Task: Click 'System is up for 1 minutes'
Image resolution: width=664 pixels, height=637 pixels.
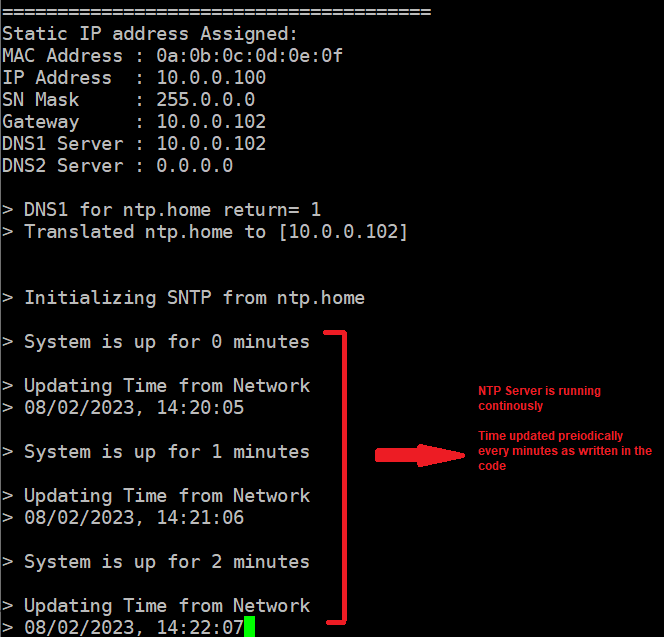Action: 167,452
